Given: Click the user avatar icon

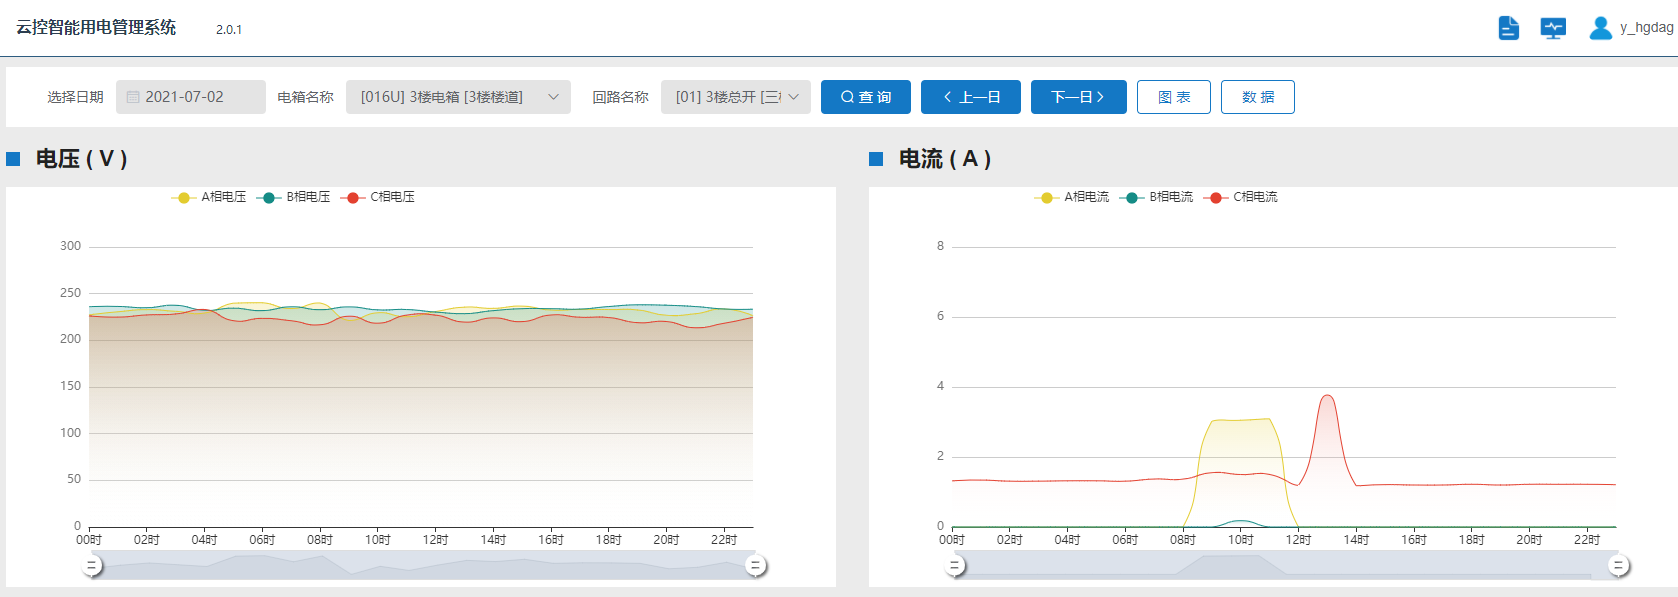Looking at the screenshot, I should pos(1600,28).
